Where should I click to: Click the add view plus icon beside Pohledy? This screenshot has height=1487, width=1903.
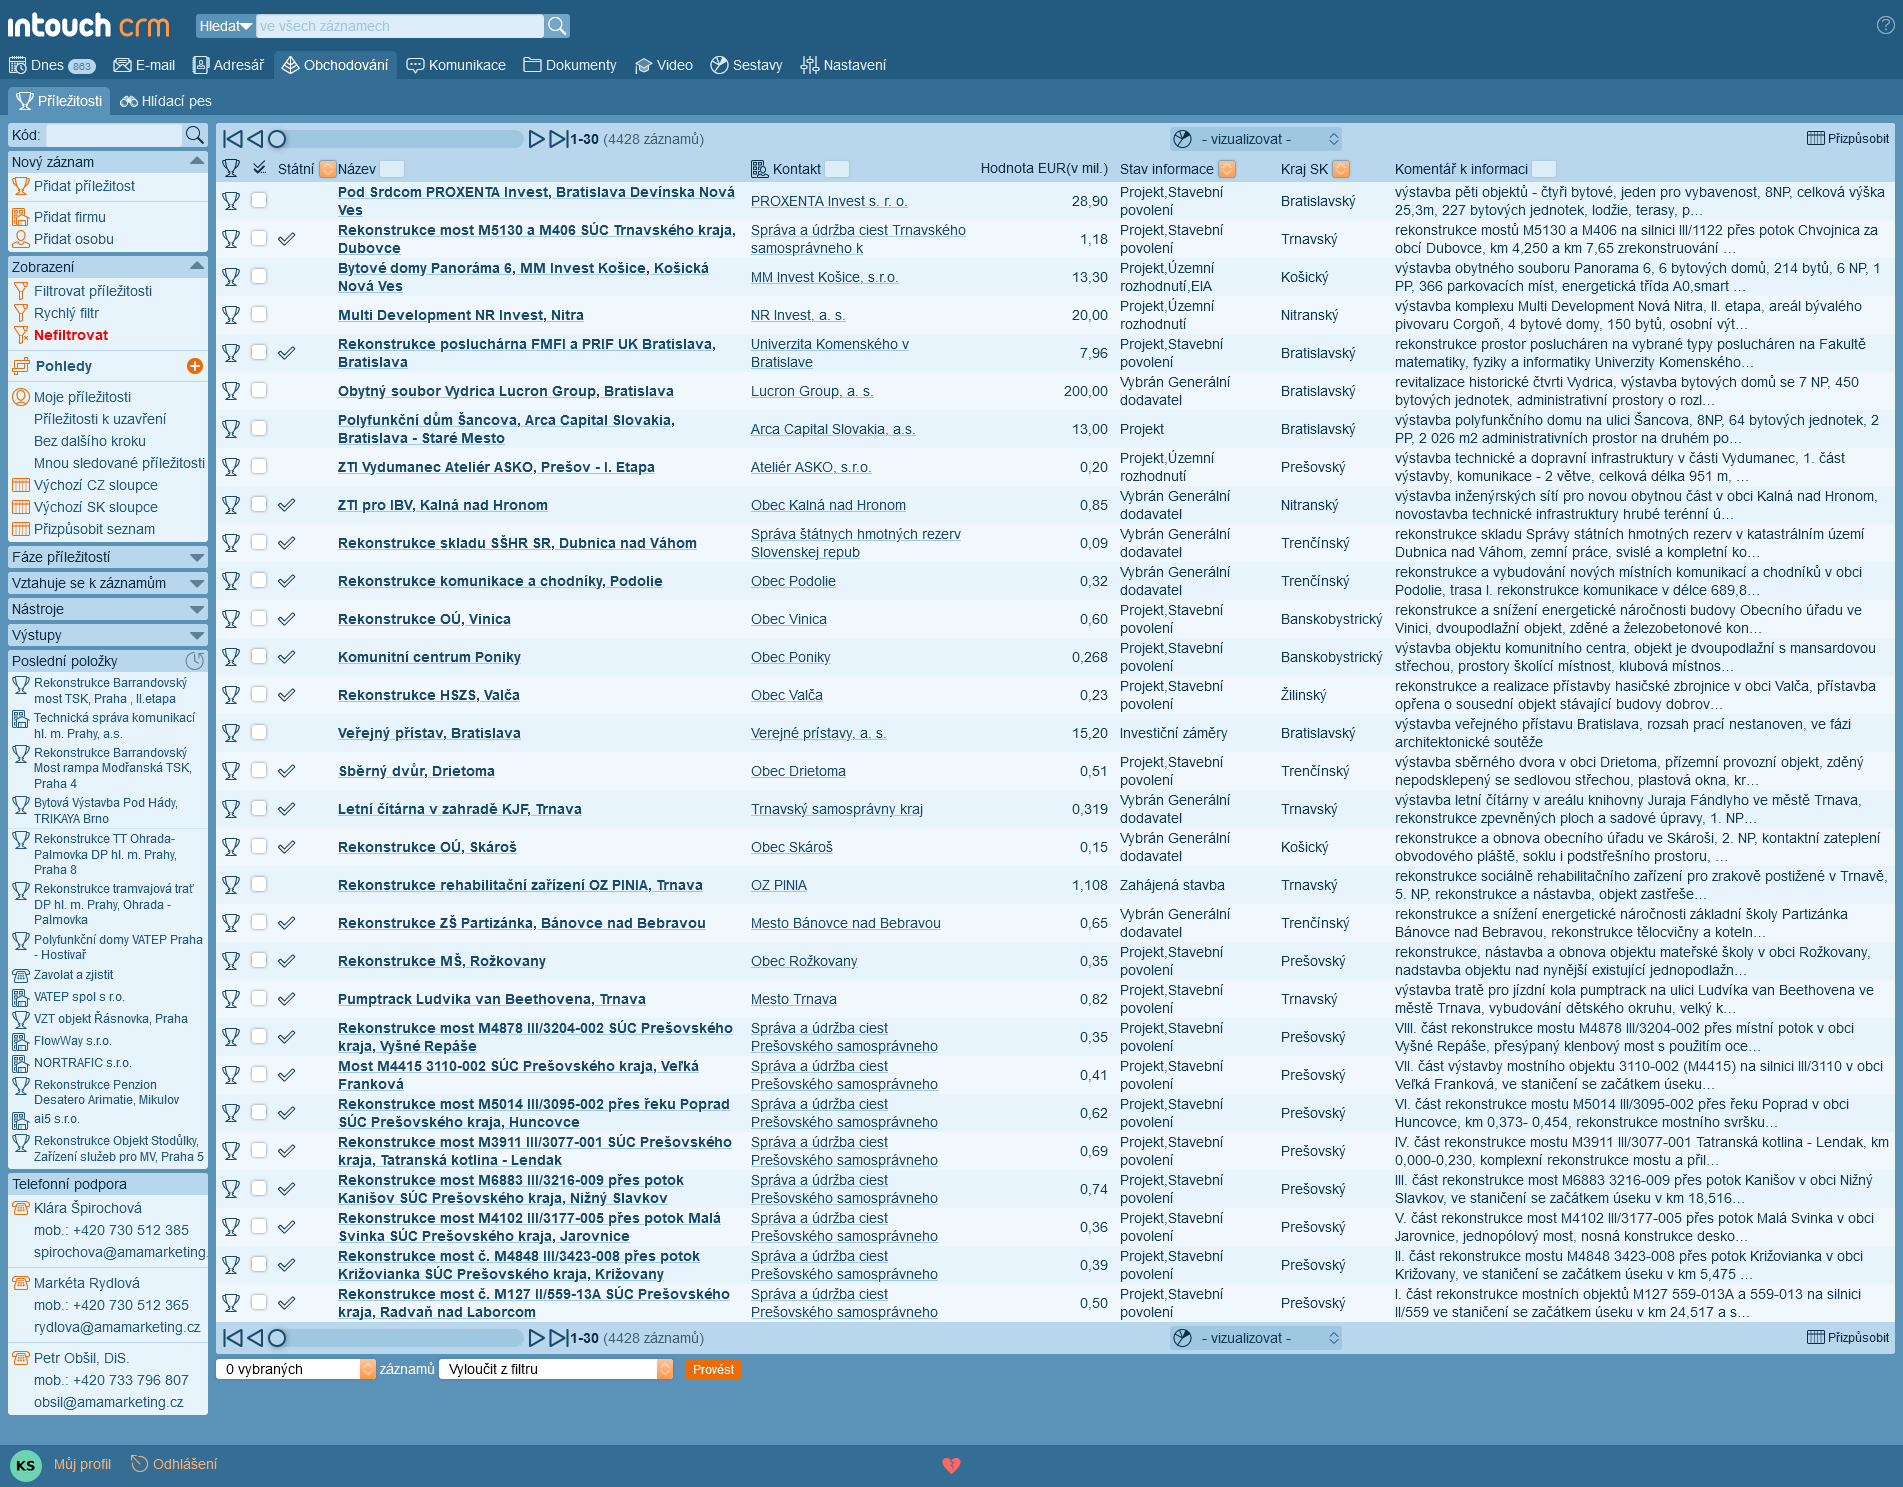[195, 366]
